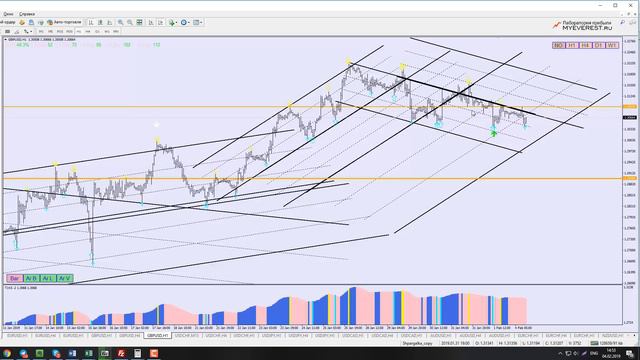Screen dimensions: 640x360
Task: Click the green Ar V chart button
Action: (64, 278)
